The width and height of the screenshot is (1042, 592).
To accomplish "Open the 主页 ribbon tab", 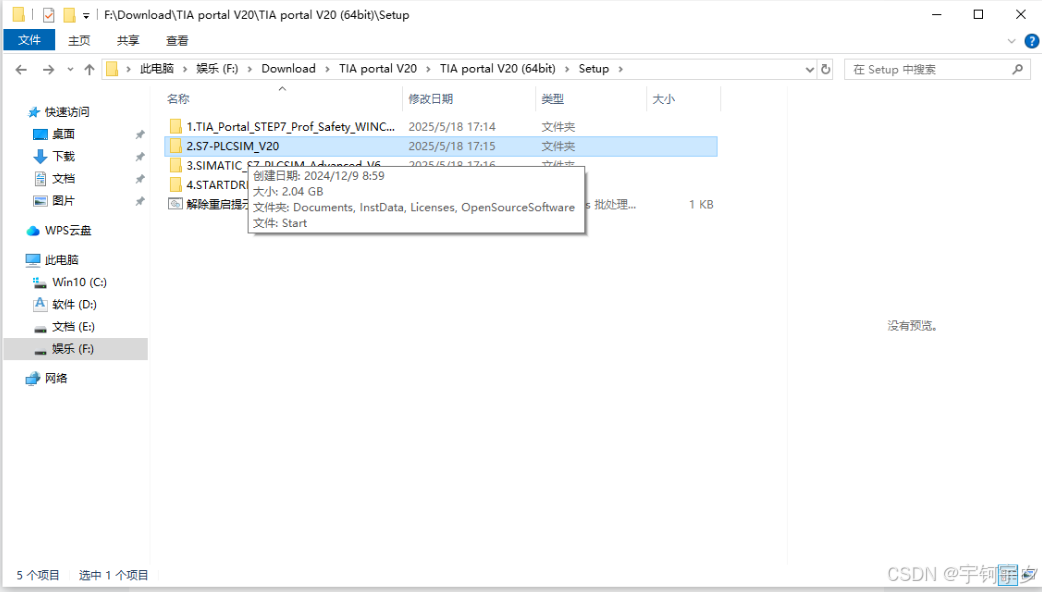I will click(79, 41).
